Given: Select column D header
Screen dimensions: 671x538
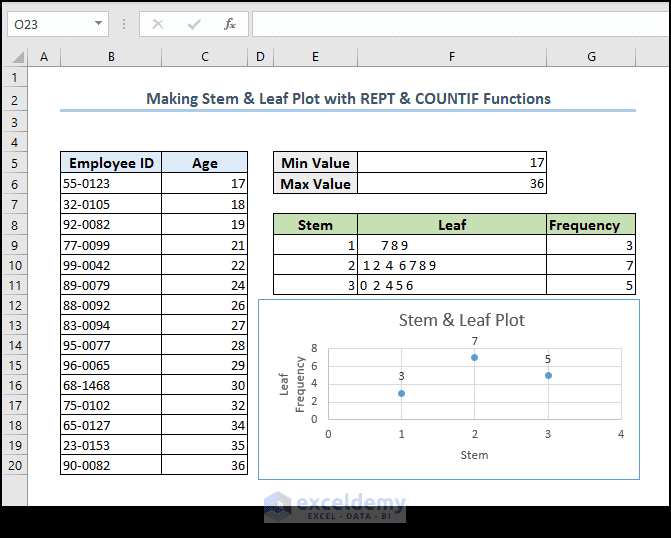Looking at the screenshot, I should 260,56.
